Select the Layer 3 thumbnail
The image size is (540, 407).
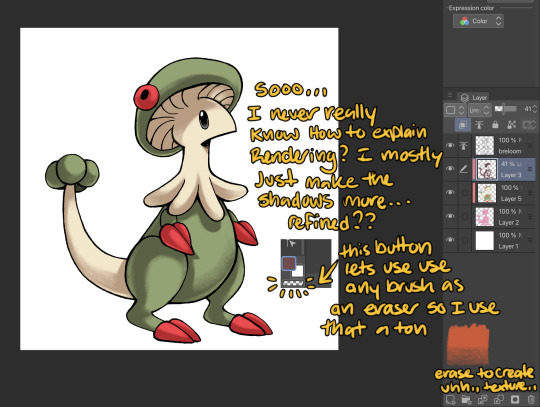click(487, 169)
